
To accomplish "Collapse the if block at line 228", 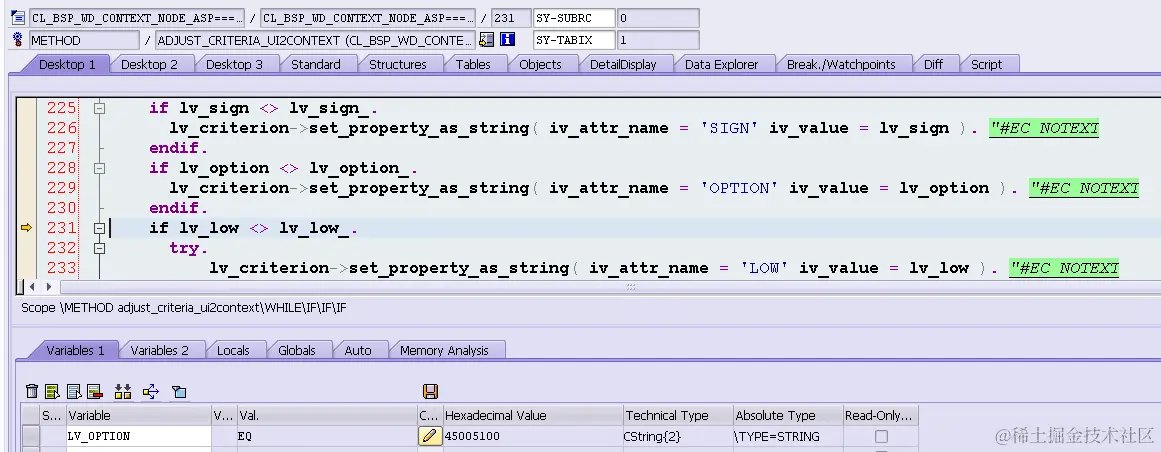I will pos(99,168).
